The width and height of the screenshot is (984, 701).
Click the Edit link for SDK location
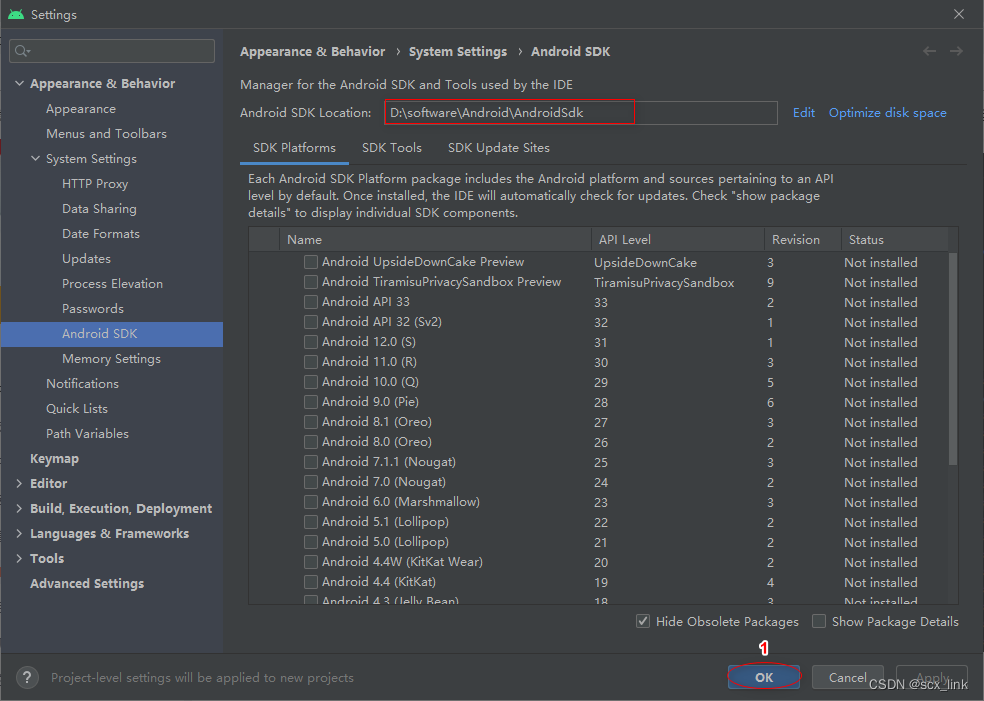[803, 113]
